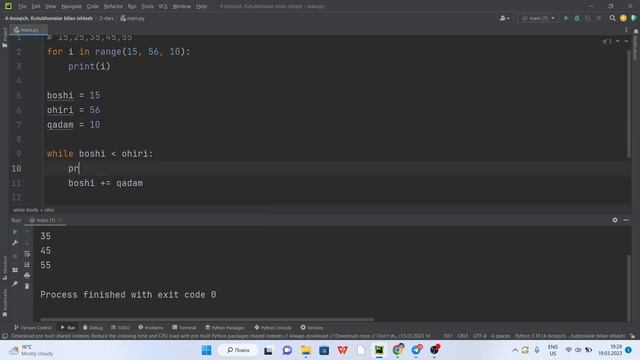Click the '4 spaces' indent status entry
Image resolution: width=640 pixels, height=360 pixels.
coord(500,336)
